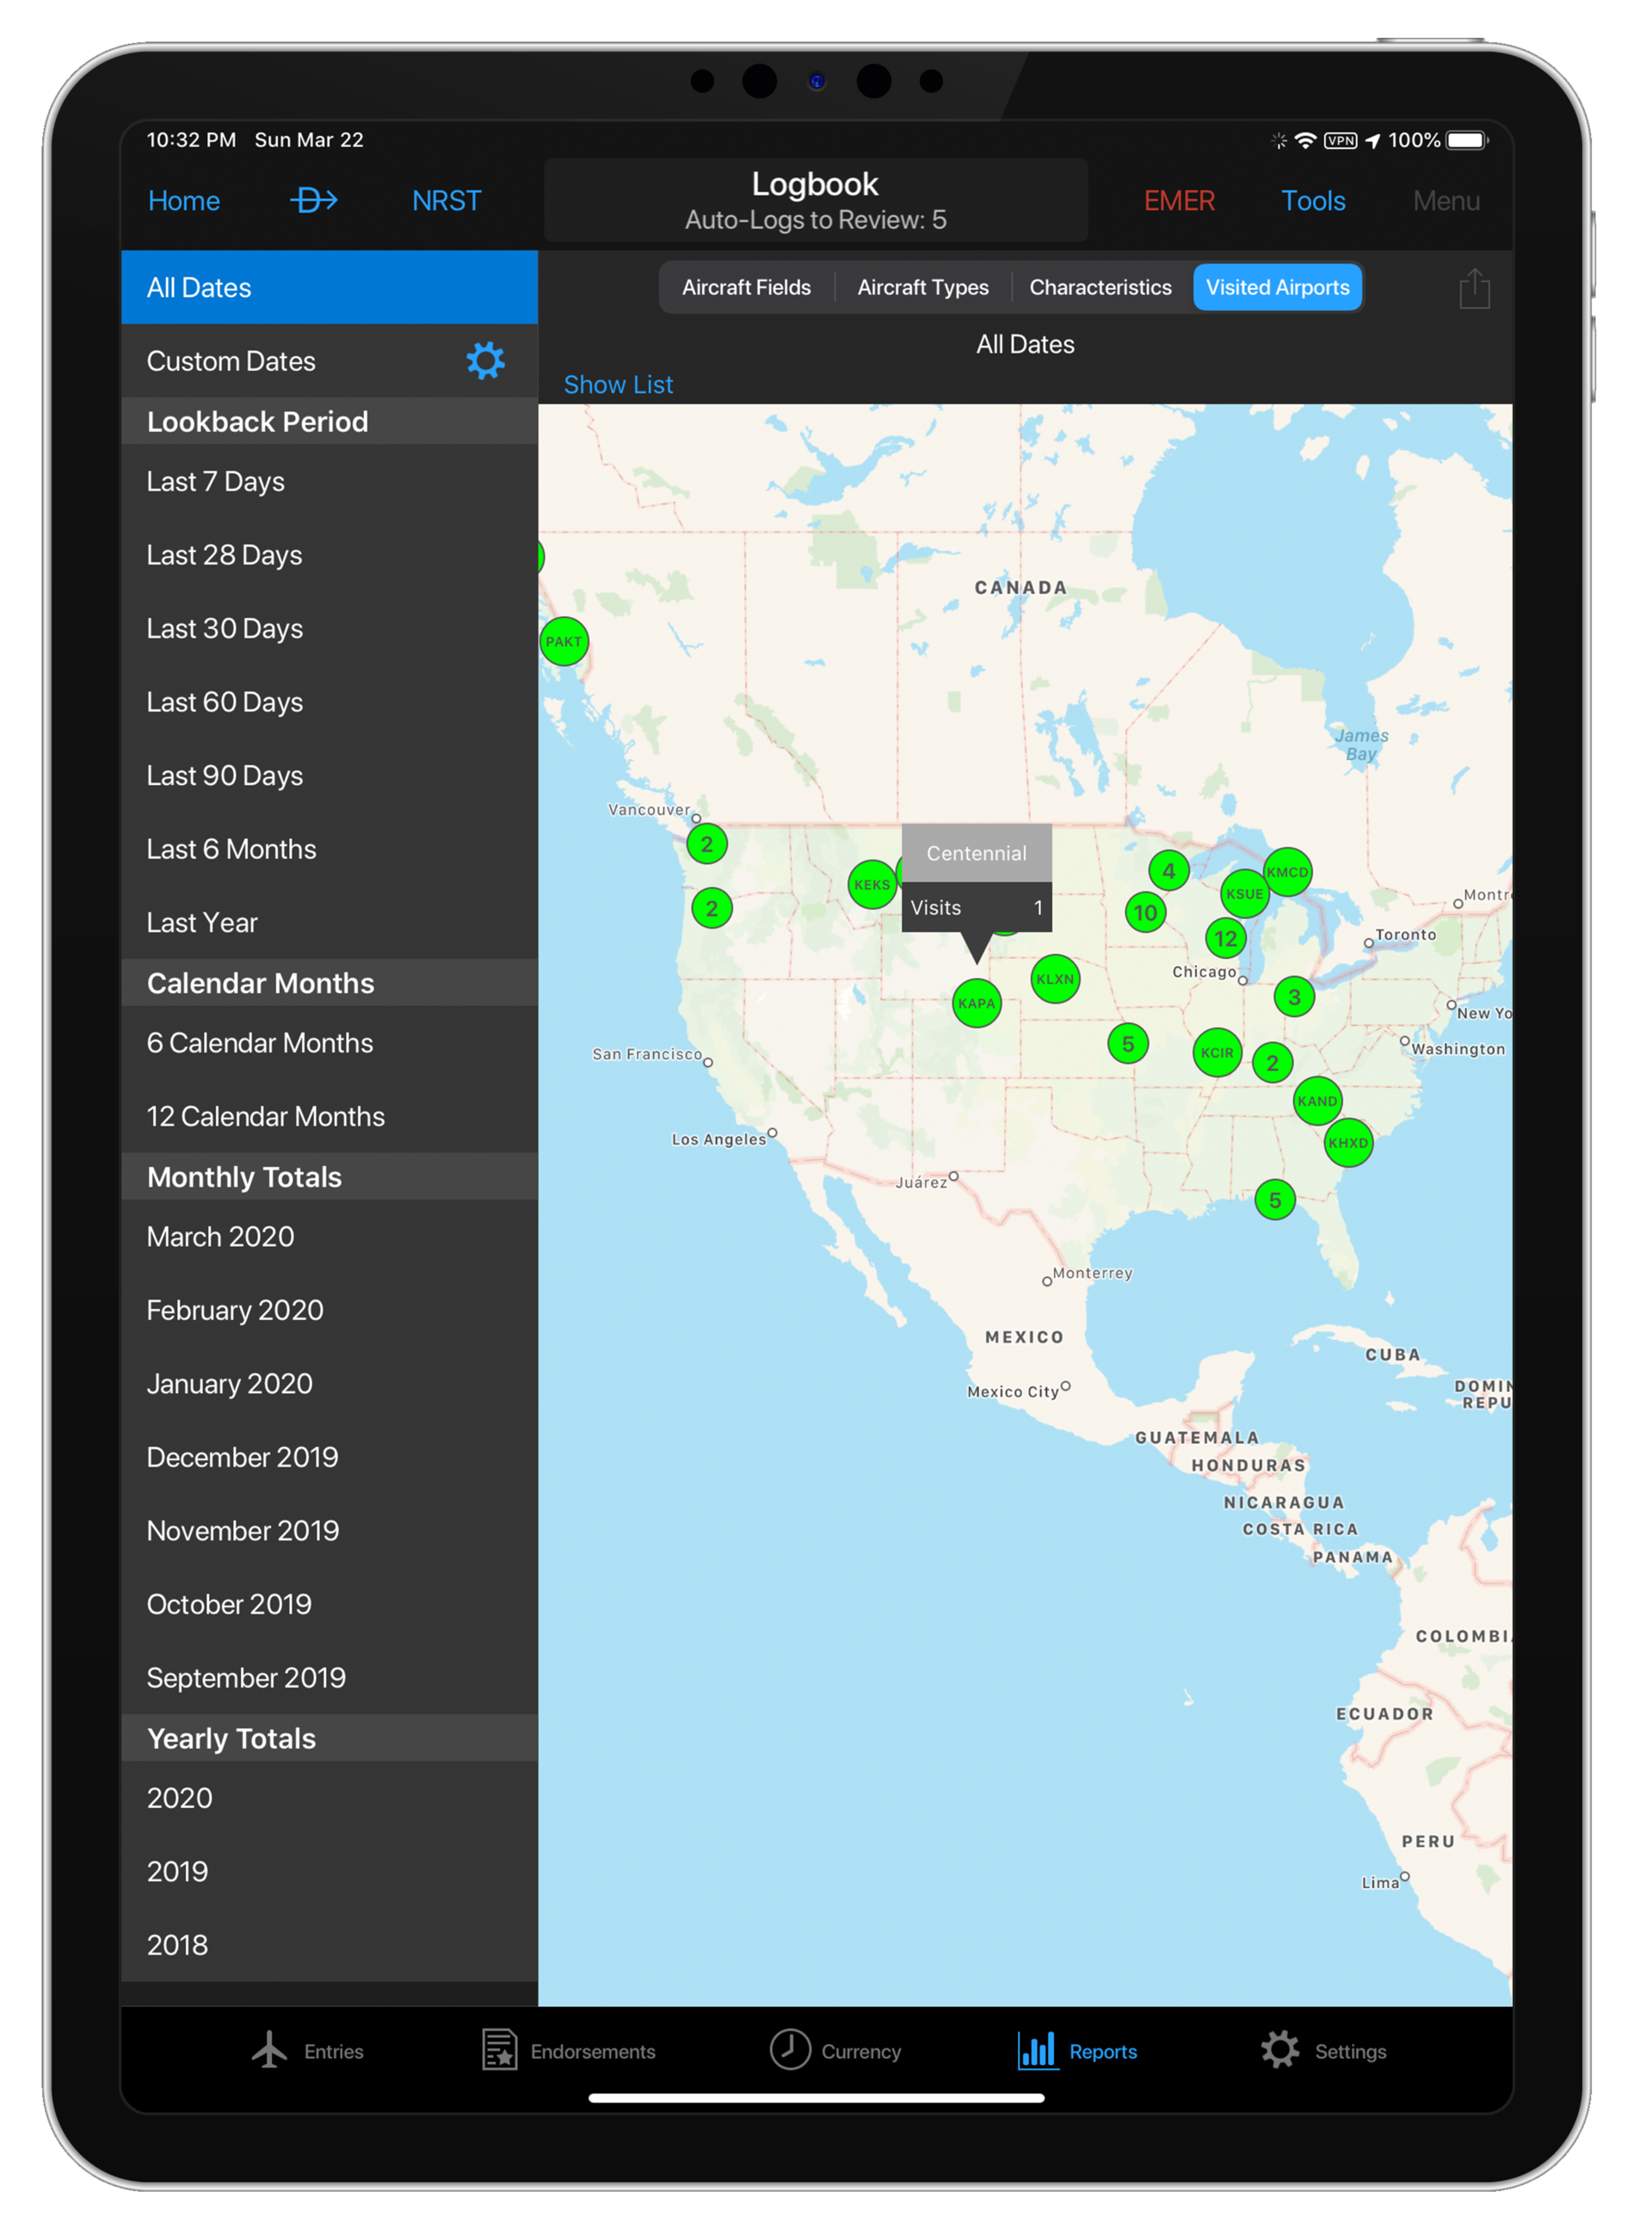
Task: Tap the Direct-To navigation icon
Action: pyautogui.click(x=313, y=201)
